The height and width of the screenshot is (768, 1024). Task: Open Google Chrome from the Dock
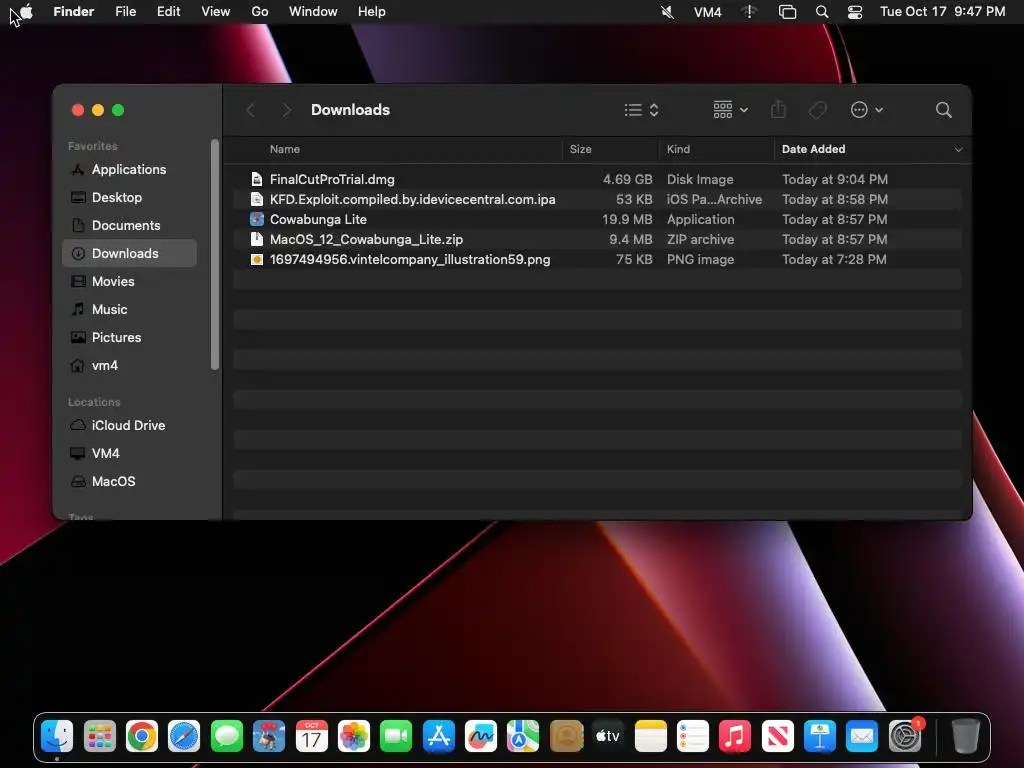[x=142, y=737]
